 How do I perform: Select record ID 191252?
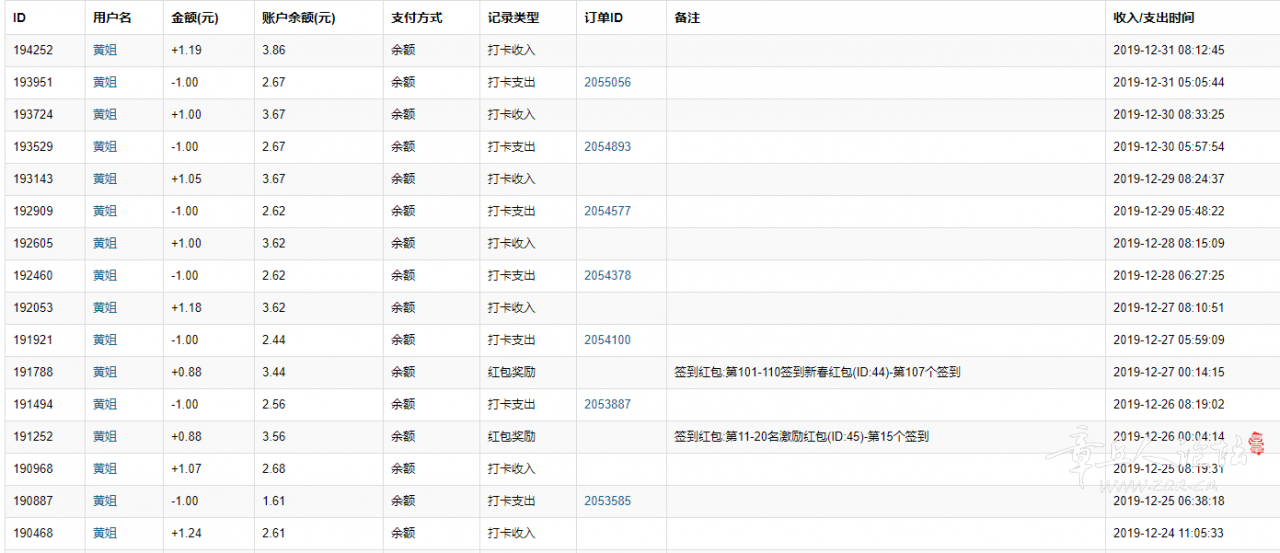(33, 436)
